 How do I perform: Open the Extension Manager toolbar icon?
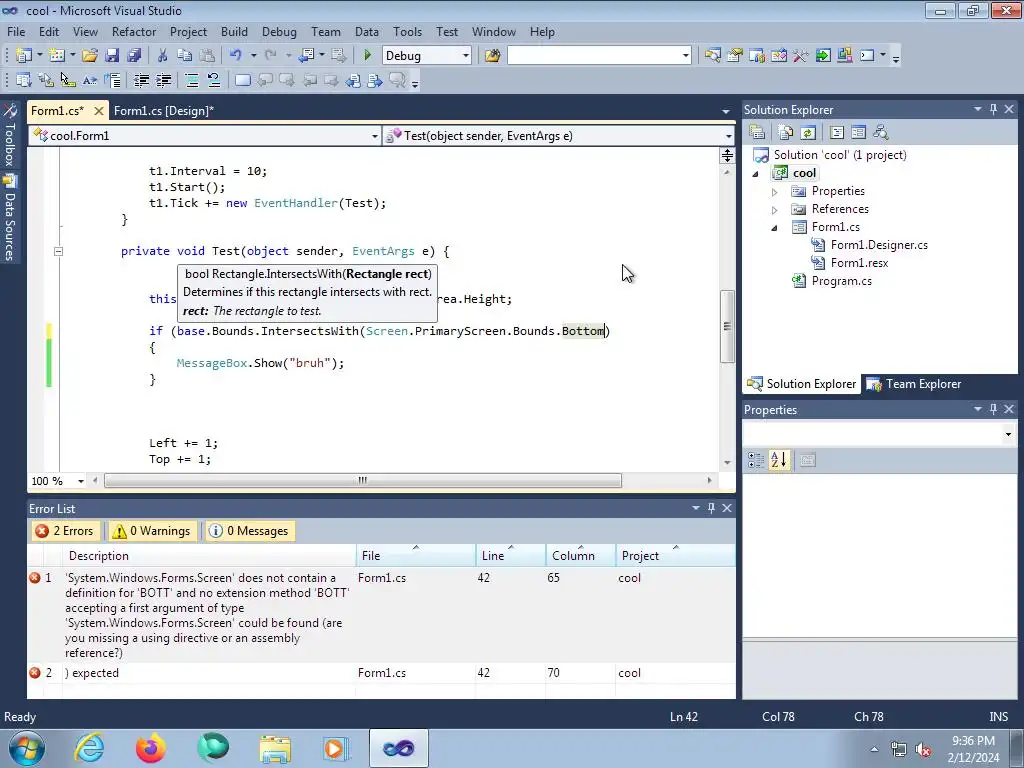(x=845, y=56)
